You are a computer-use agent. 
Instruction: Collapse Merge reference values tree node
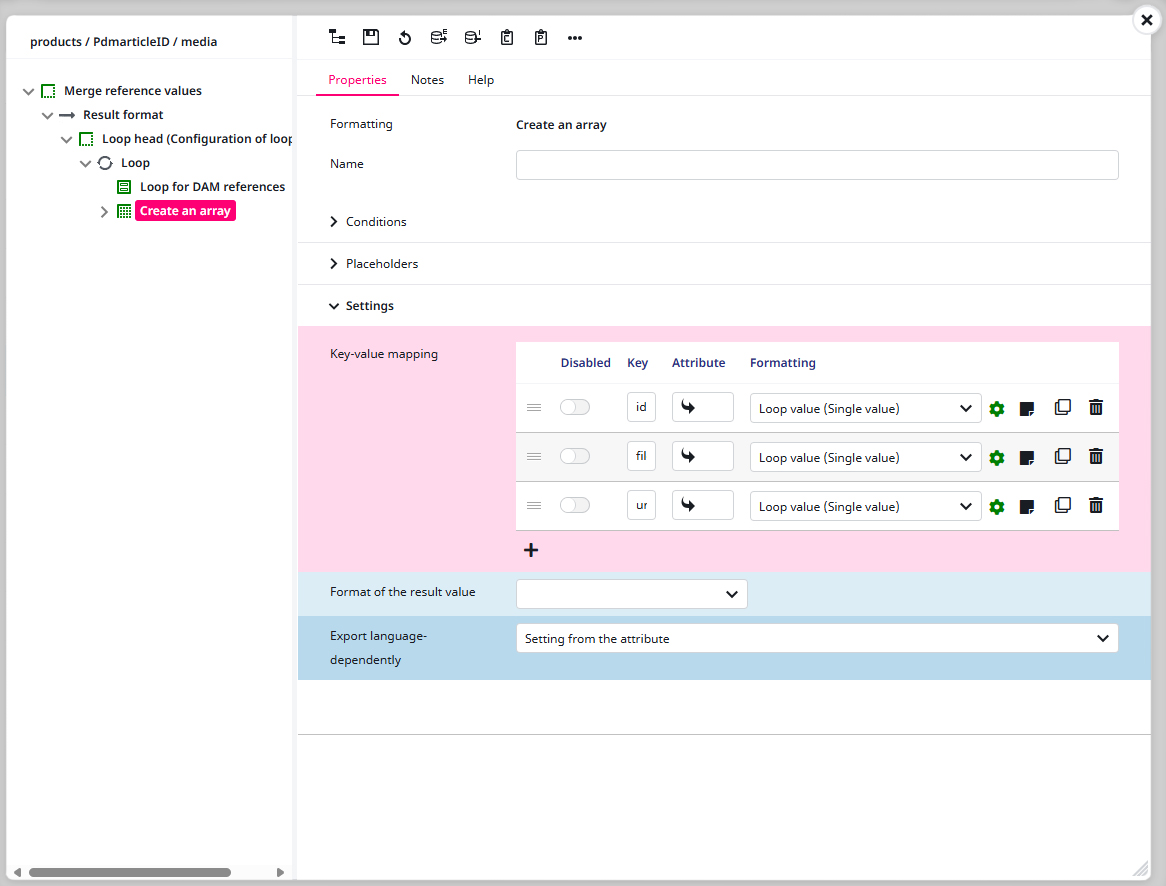pos(28,92)
